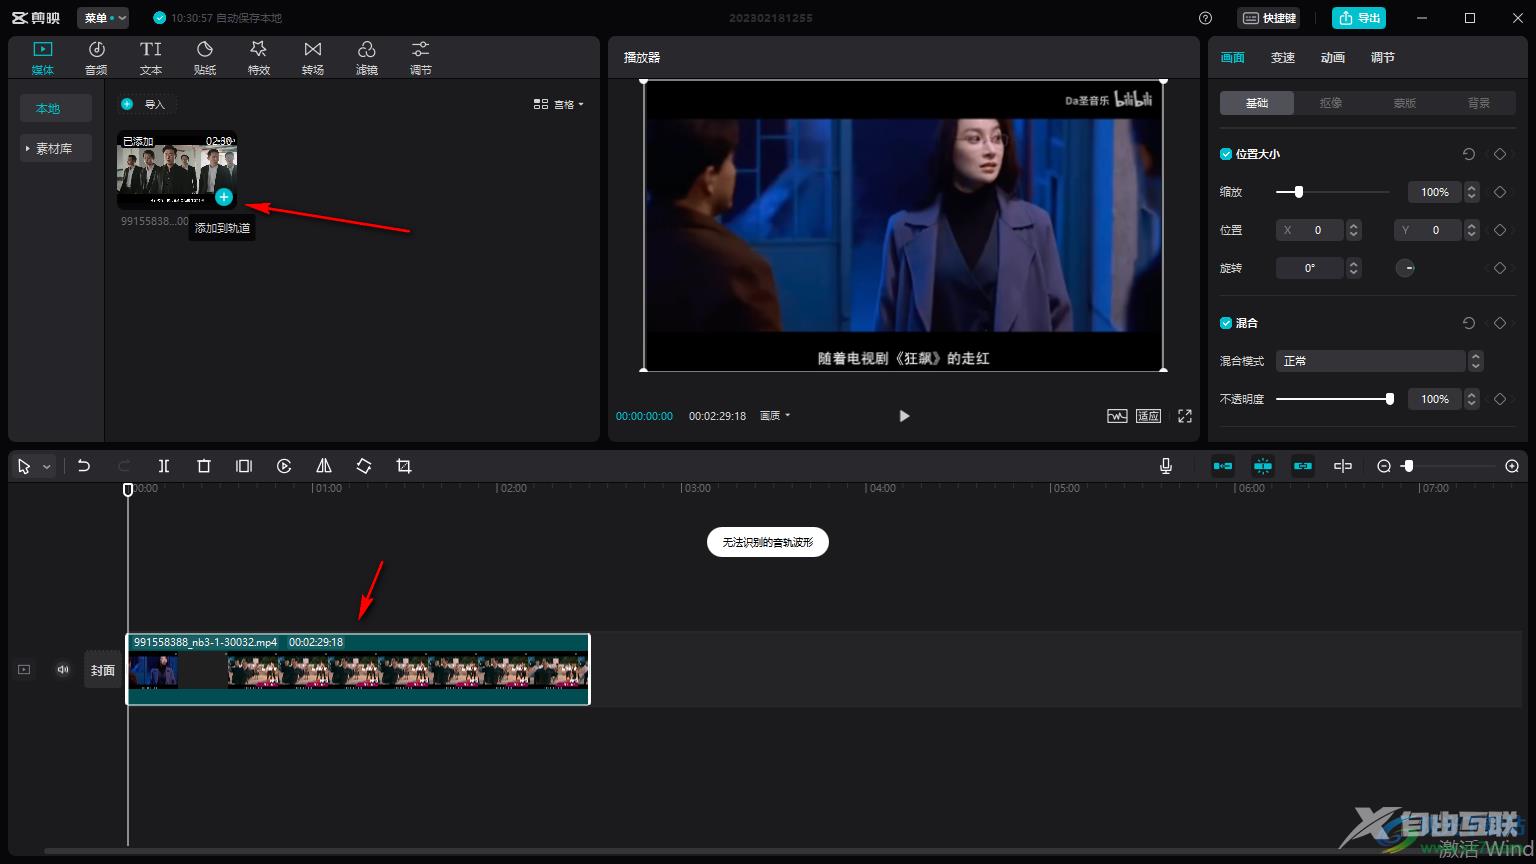Add a keyframe for 旋转 (Rotation)
Image resolution: width=1536 pixels, height=864 pixels.
click(1499, 268)
